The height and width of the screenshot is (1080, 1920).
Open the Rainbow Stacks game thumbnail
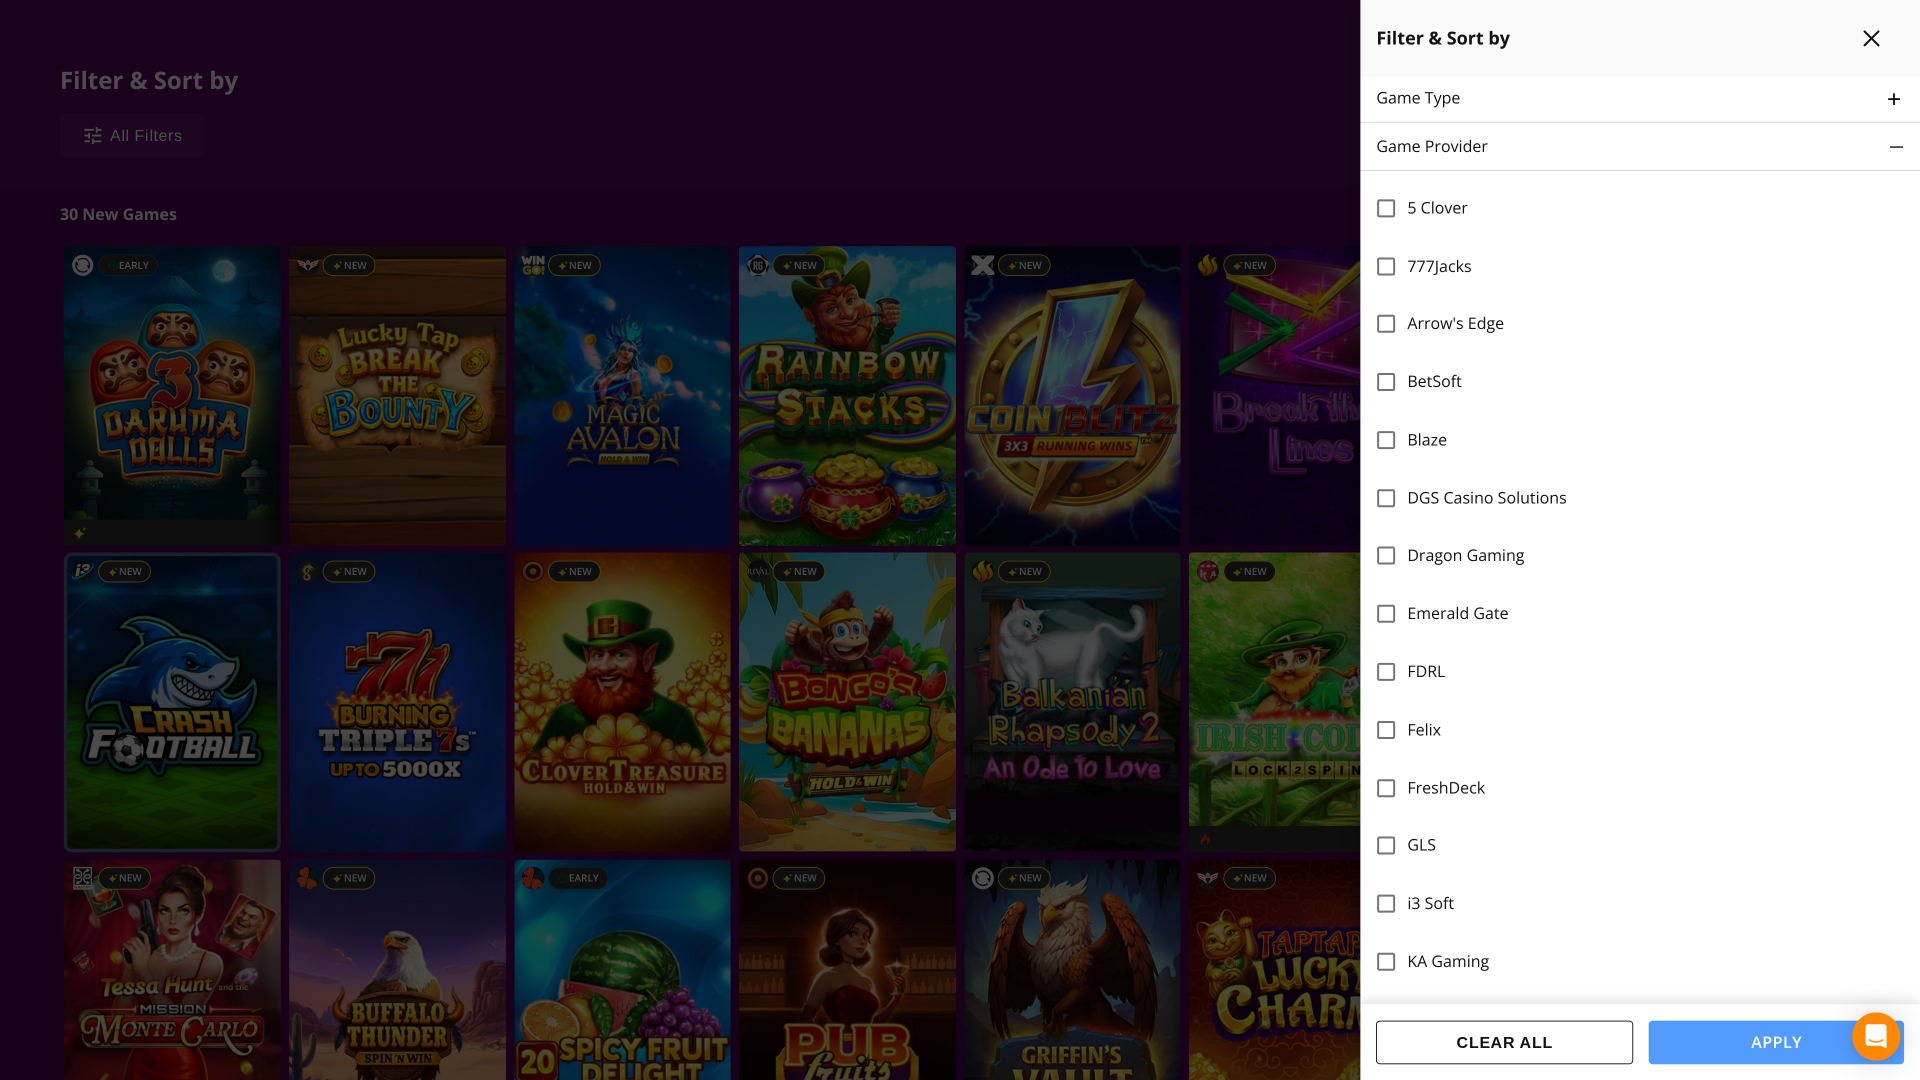click(x=847, y=396)
